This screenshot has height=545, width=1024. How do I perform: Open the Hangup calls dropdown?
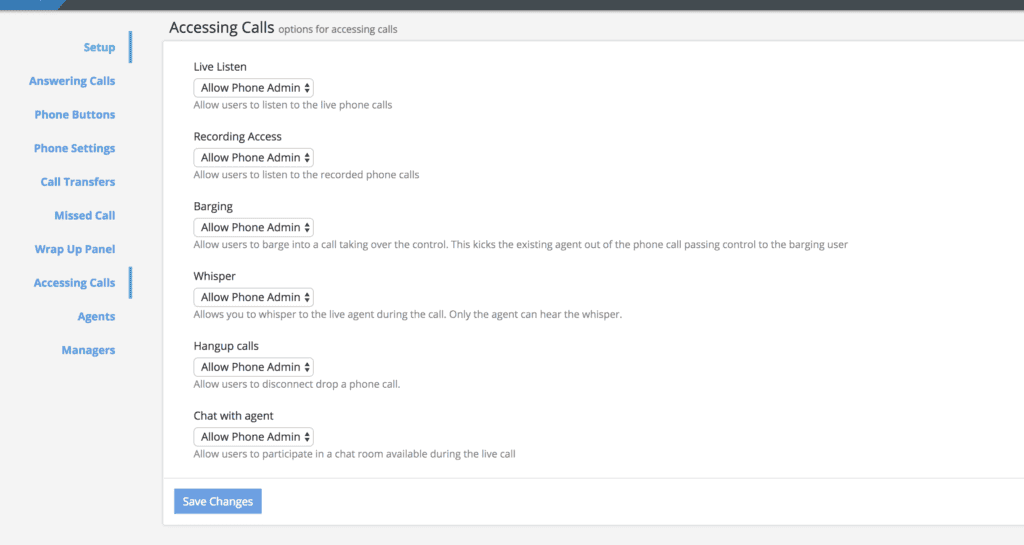click(254, 367)
